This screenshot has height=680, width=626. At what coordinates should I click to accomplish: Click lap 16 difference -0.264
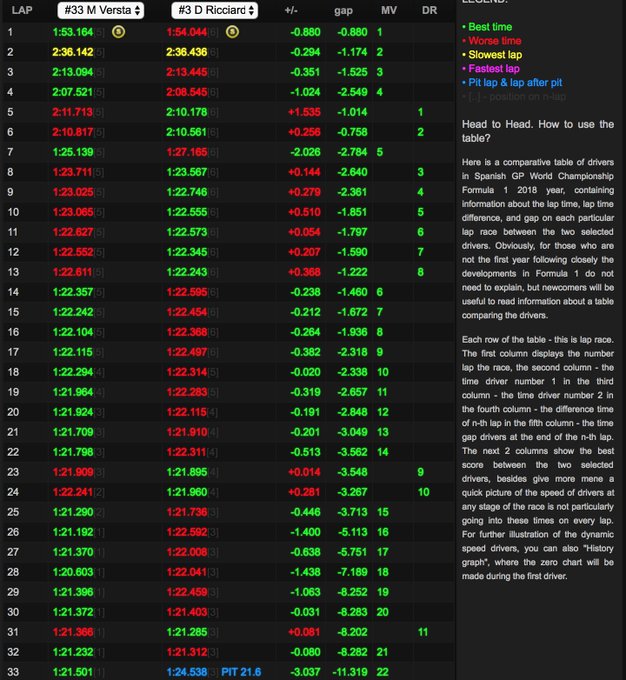pos(305,332)
